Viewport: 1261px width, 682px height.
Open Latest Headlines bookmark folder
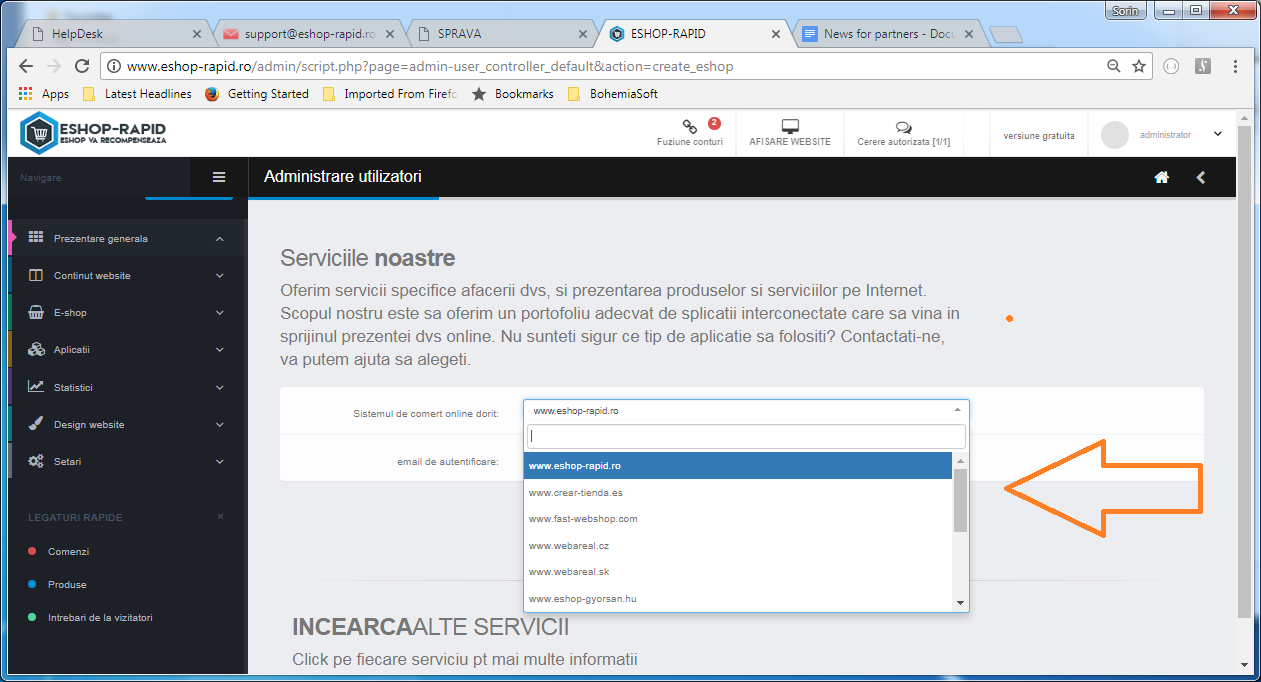137,94
